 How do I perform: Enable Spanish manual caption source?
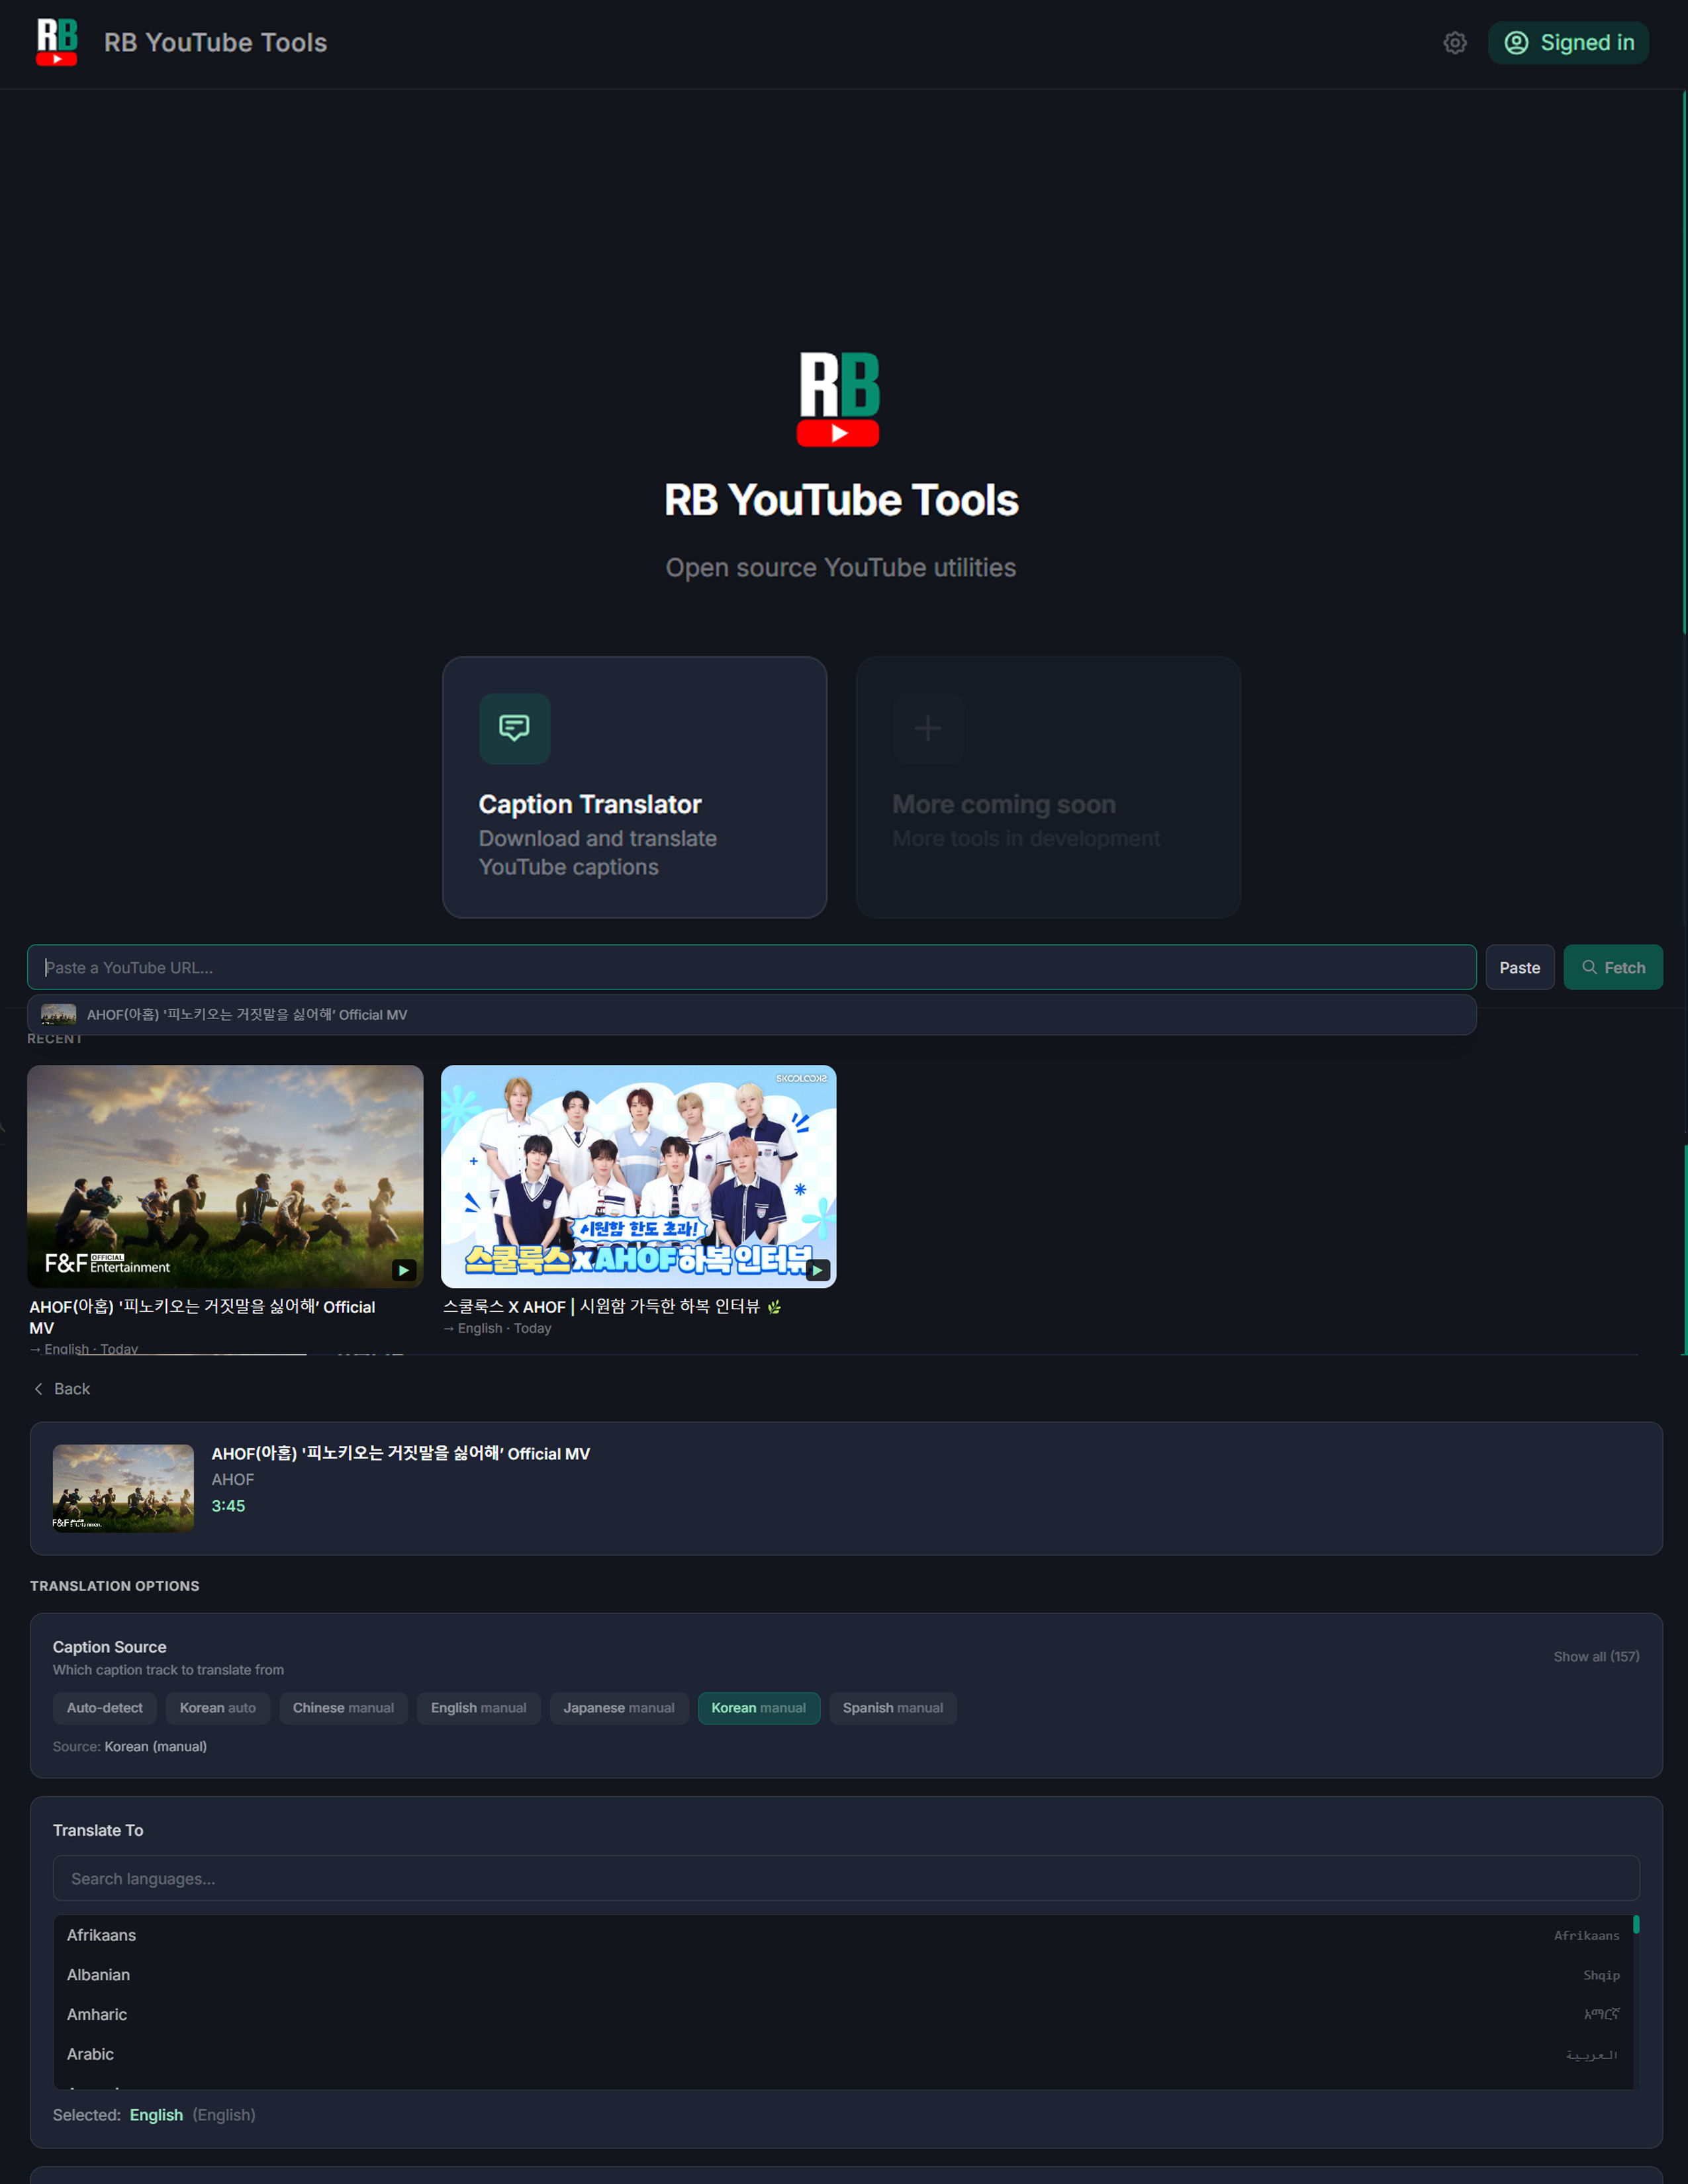[x=892, y=1708]
